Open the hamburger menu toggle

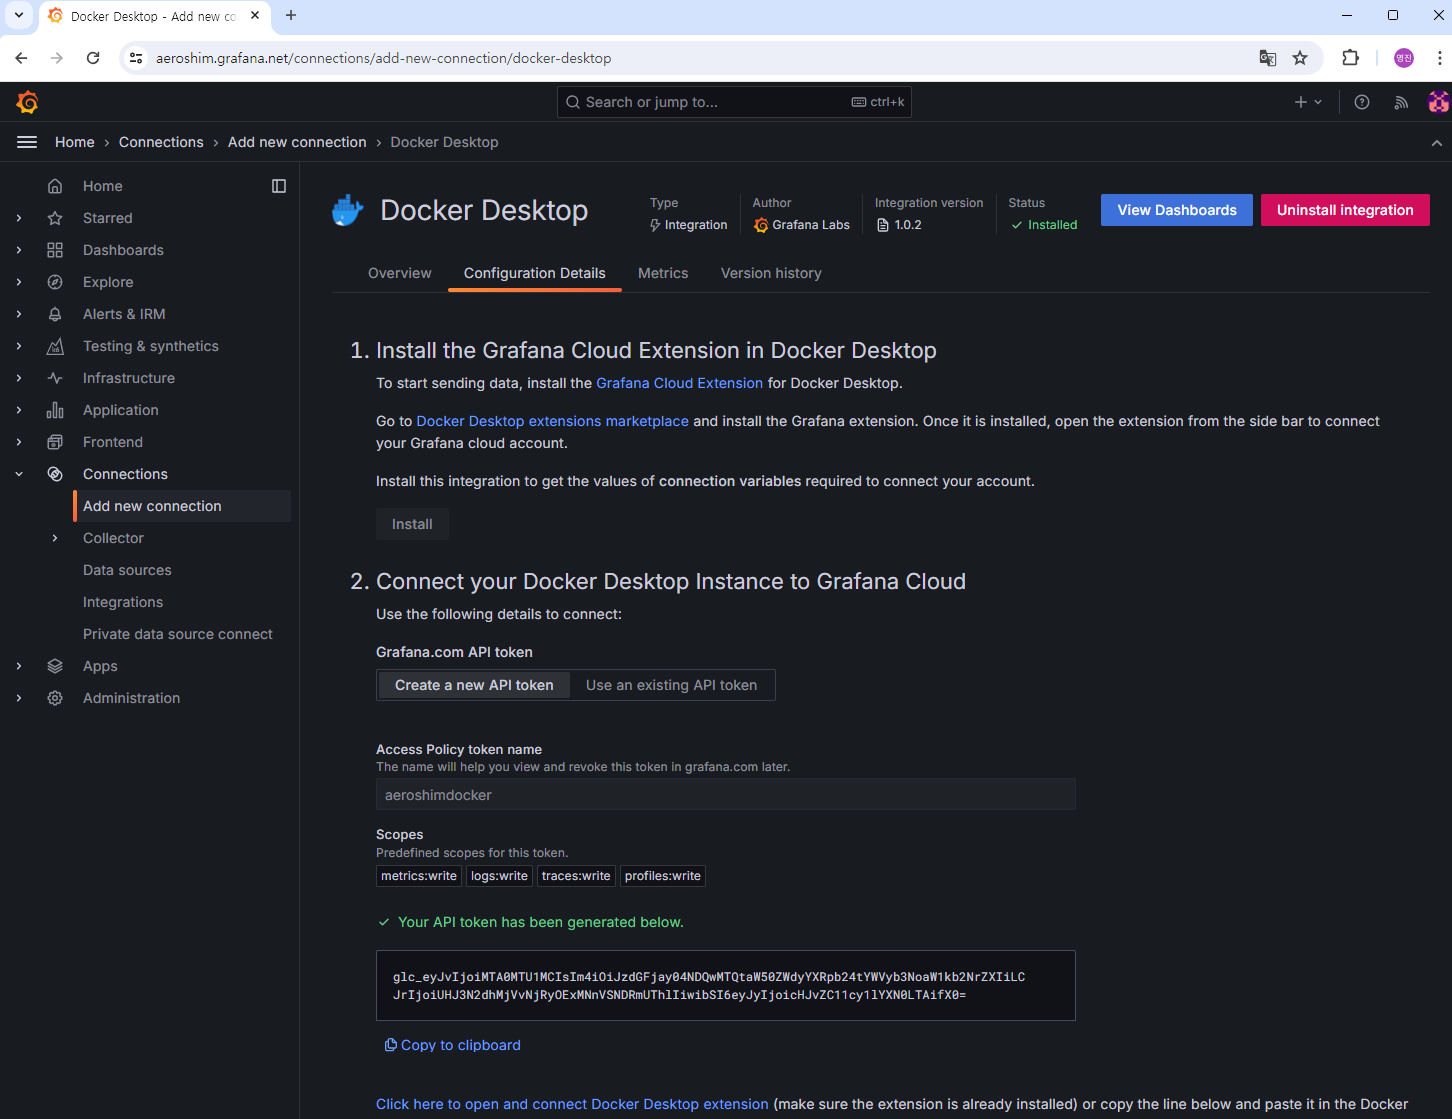[x=27, y=142]
